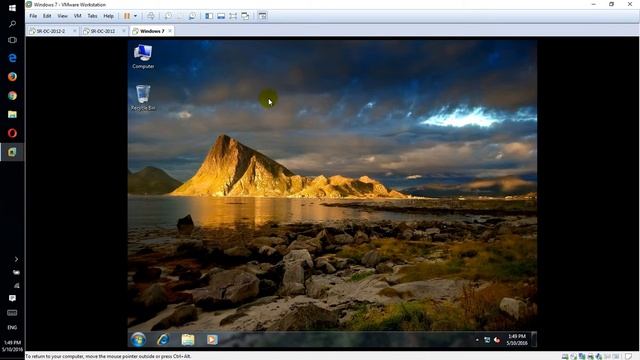Open the host Windows Start button
Viewport: 640px width, 360px height.
point(12,8)
